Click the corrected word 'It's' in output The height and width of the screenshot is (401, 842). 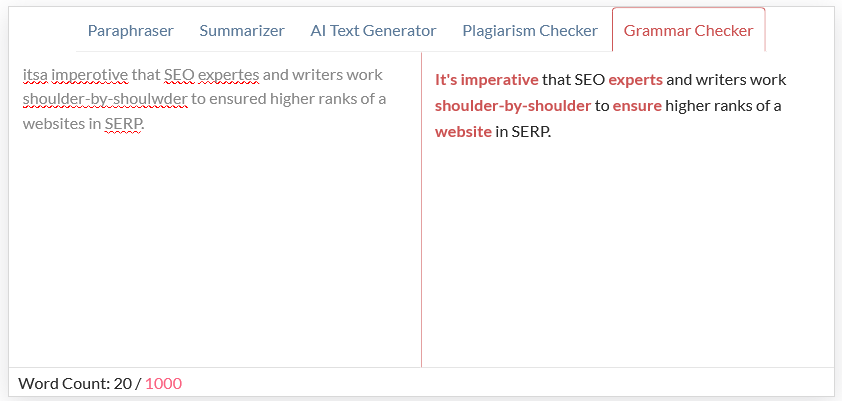446,80
